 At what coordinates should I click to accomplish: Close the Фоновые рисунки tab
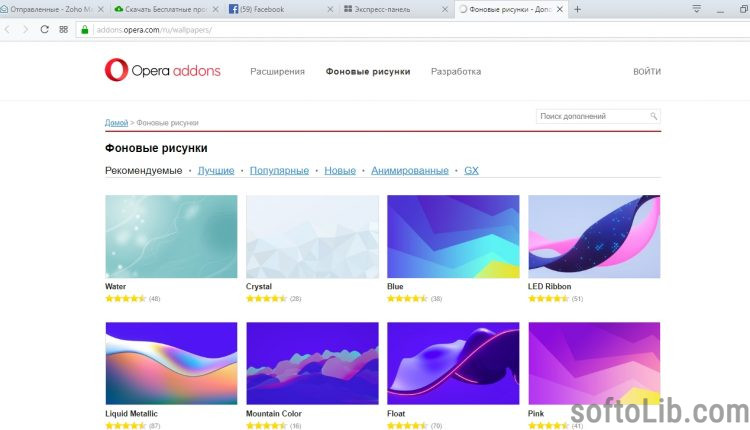click(x=560, y=9)
